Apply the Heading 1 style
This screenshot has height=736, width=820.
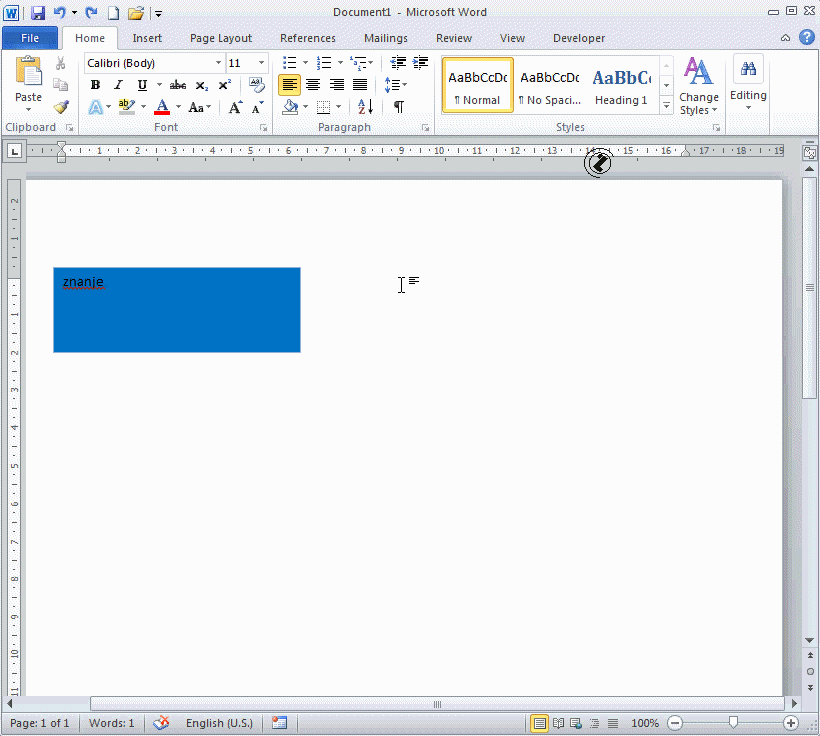(621, 85)
